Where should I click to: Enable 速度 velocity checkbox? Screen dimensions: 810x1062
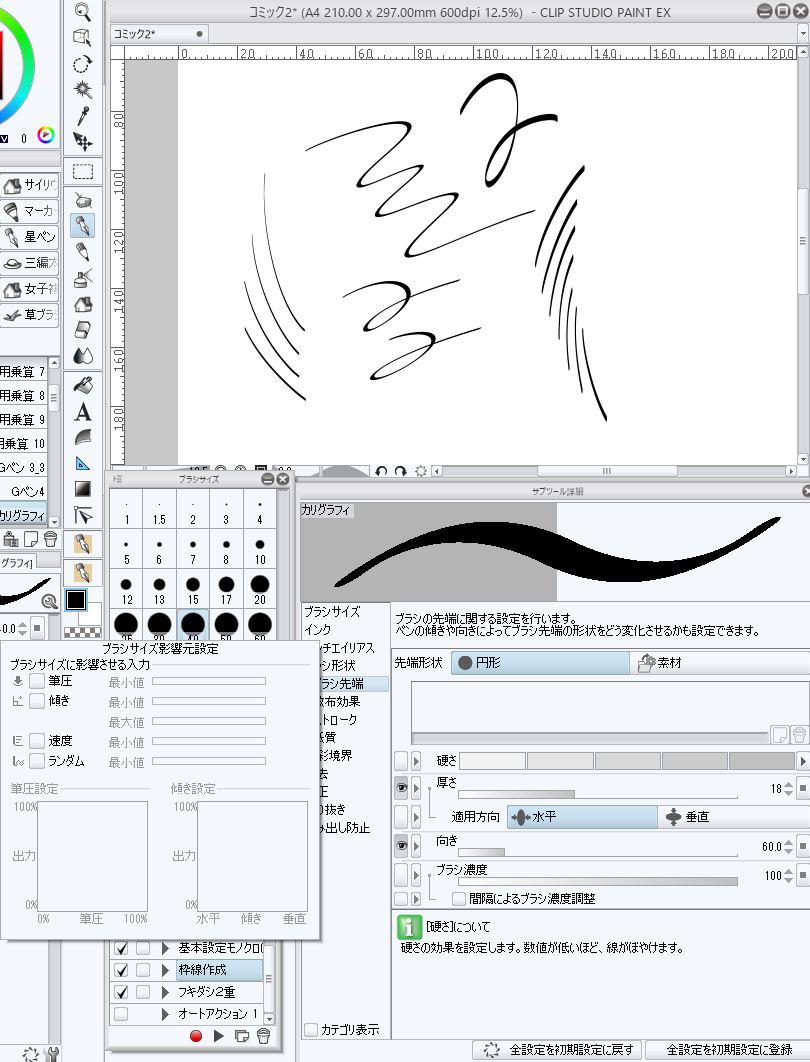(x=37, y=741)
